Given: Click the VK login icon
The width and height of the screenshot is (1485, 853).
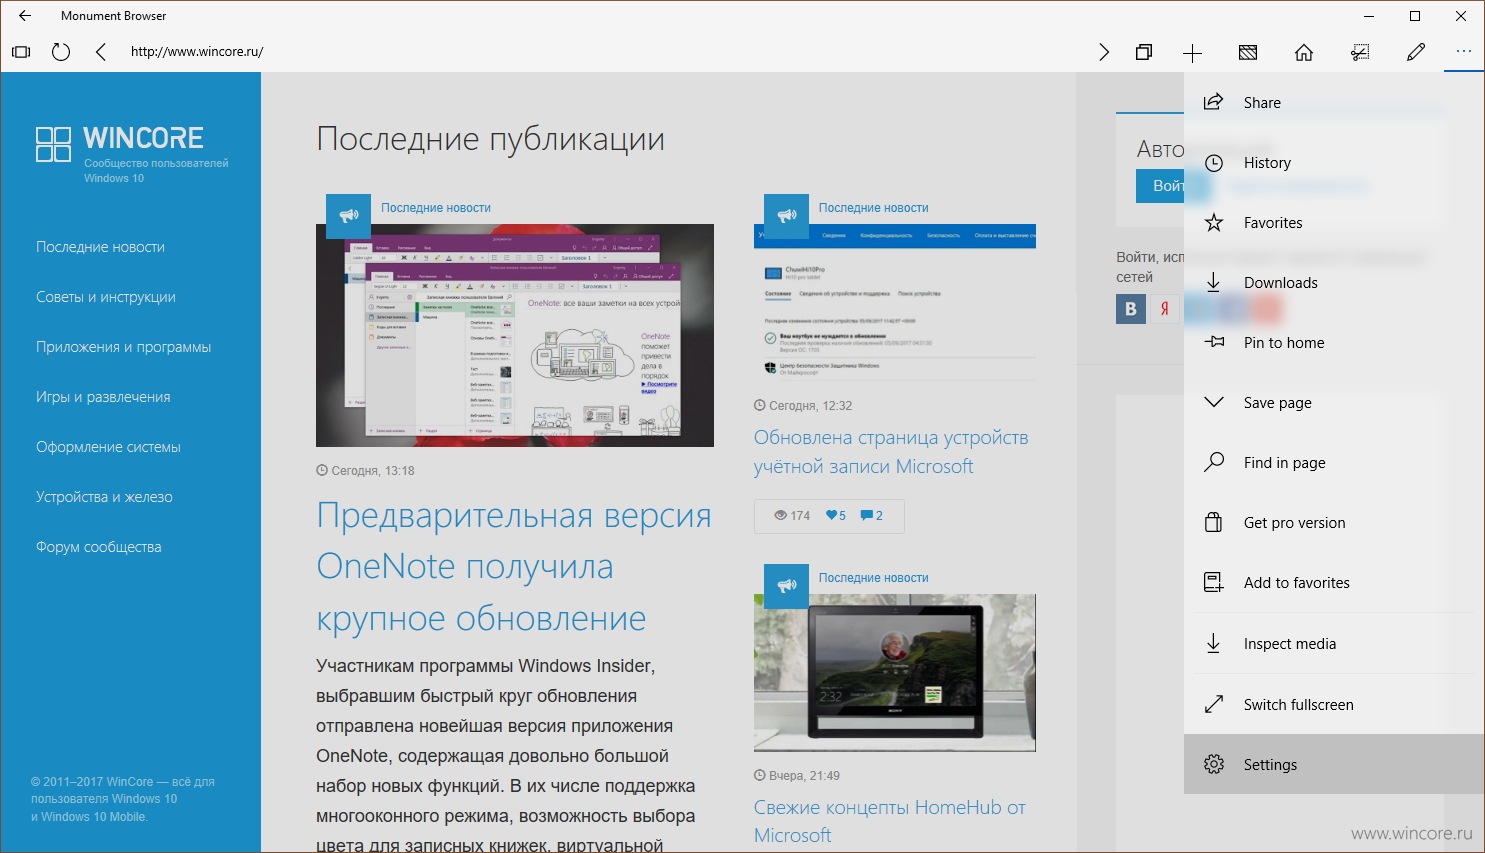Looking at the screenshot, I should [1131, 309].
